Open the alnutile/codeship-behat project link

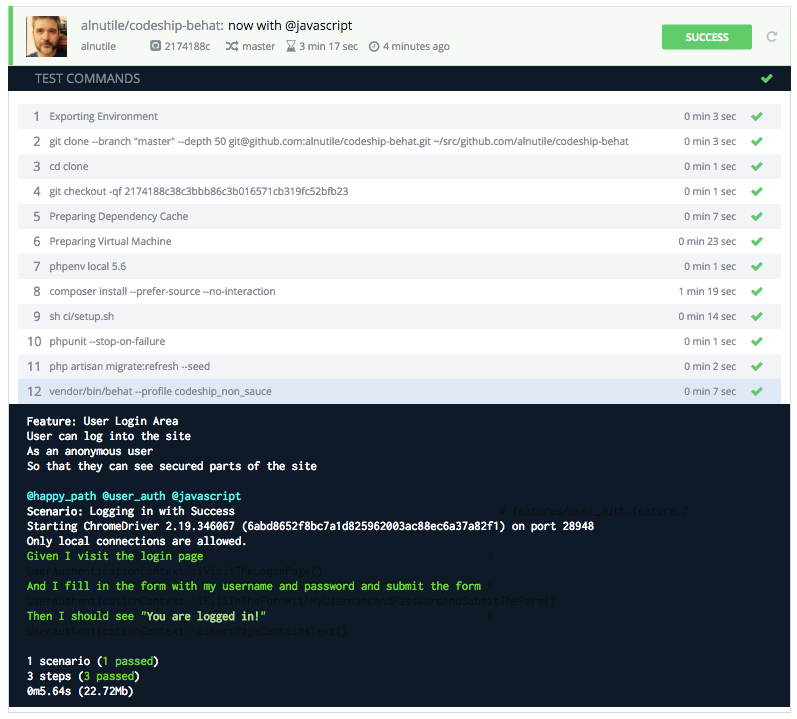[152, 25]
